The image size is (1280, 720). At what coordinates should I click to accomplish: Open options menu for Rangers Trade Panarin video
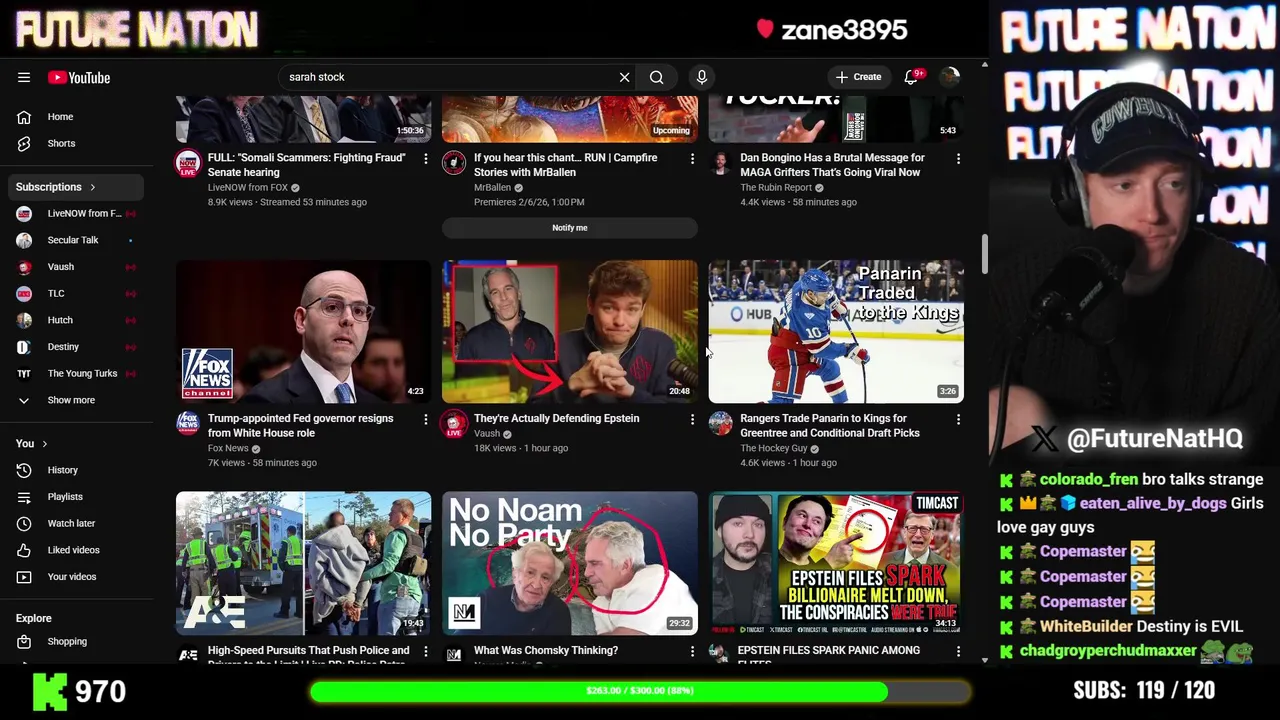(958, 419)
